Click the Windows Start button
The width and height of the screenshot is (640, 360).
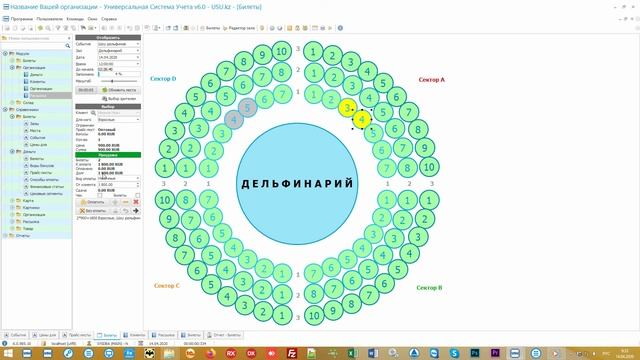pos(7,353)
